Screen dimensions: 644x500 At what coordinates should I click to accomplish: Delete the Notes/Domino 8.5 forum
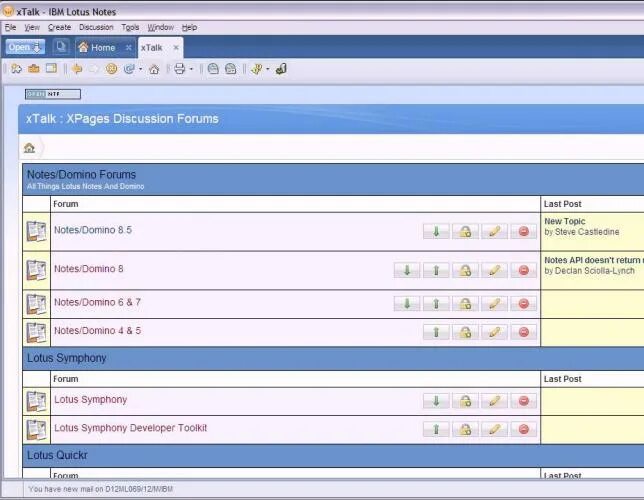[x=524, y=231]
